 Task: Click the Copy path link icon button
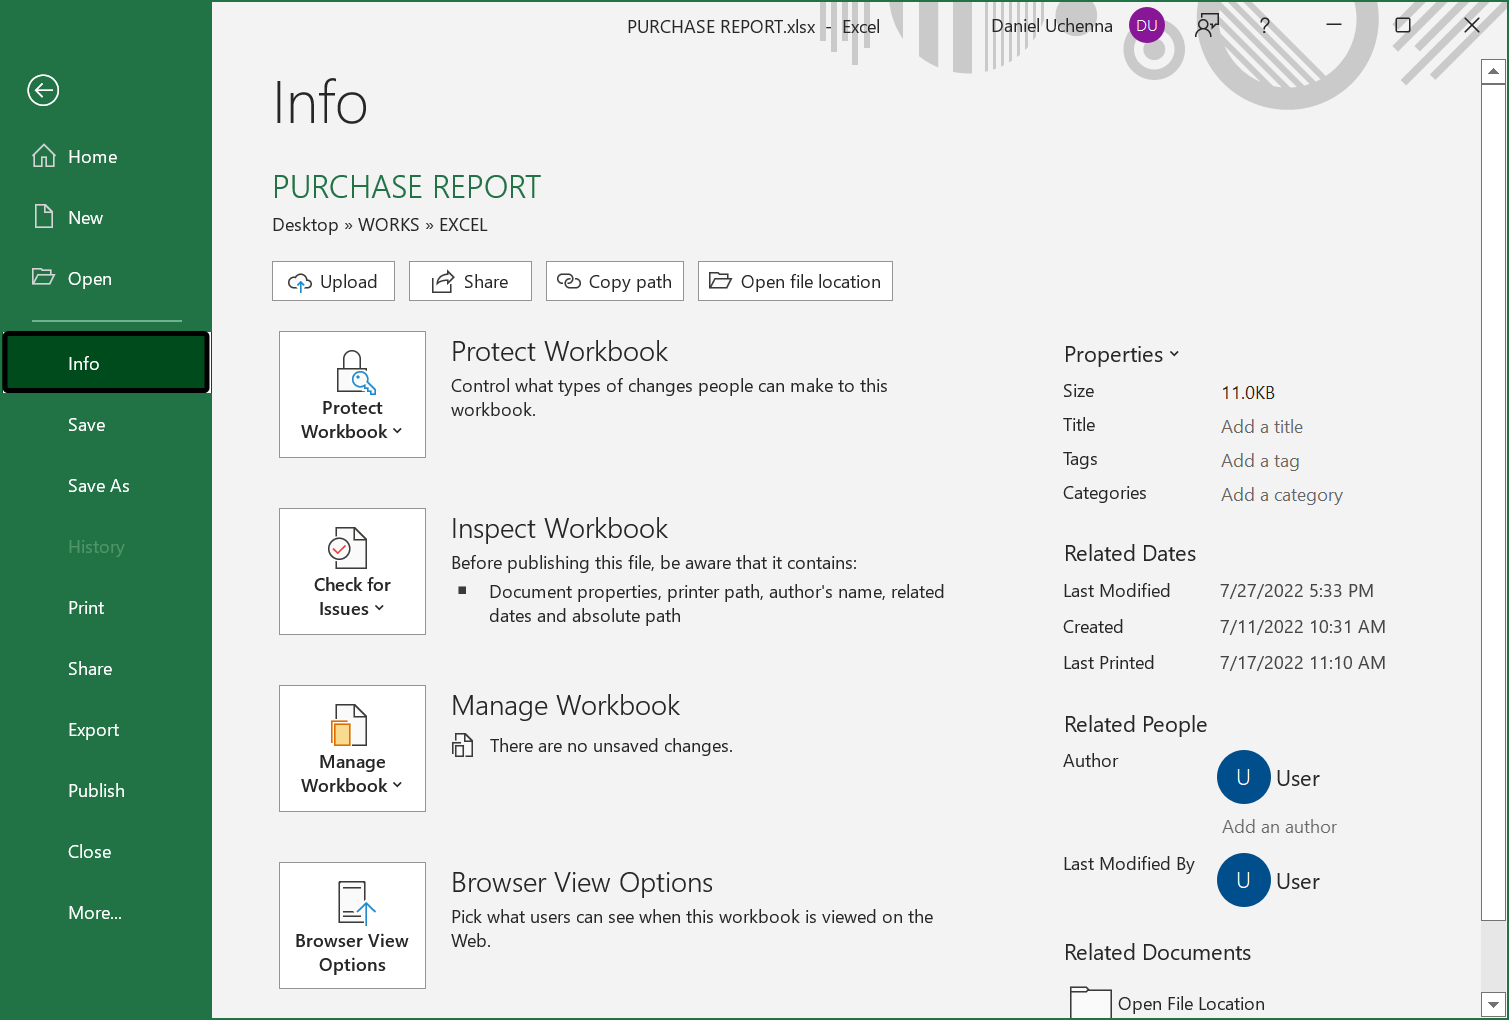614,282
